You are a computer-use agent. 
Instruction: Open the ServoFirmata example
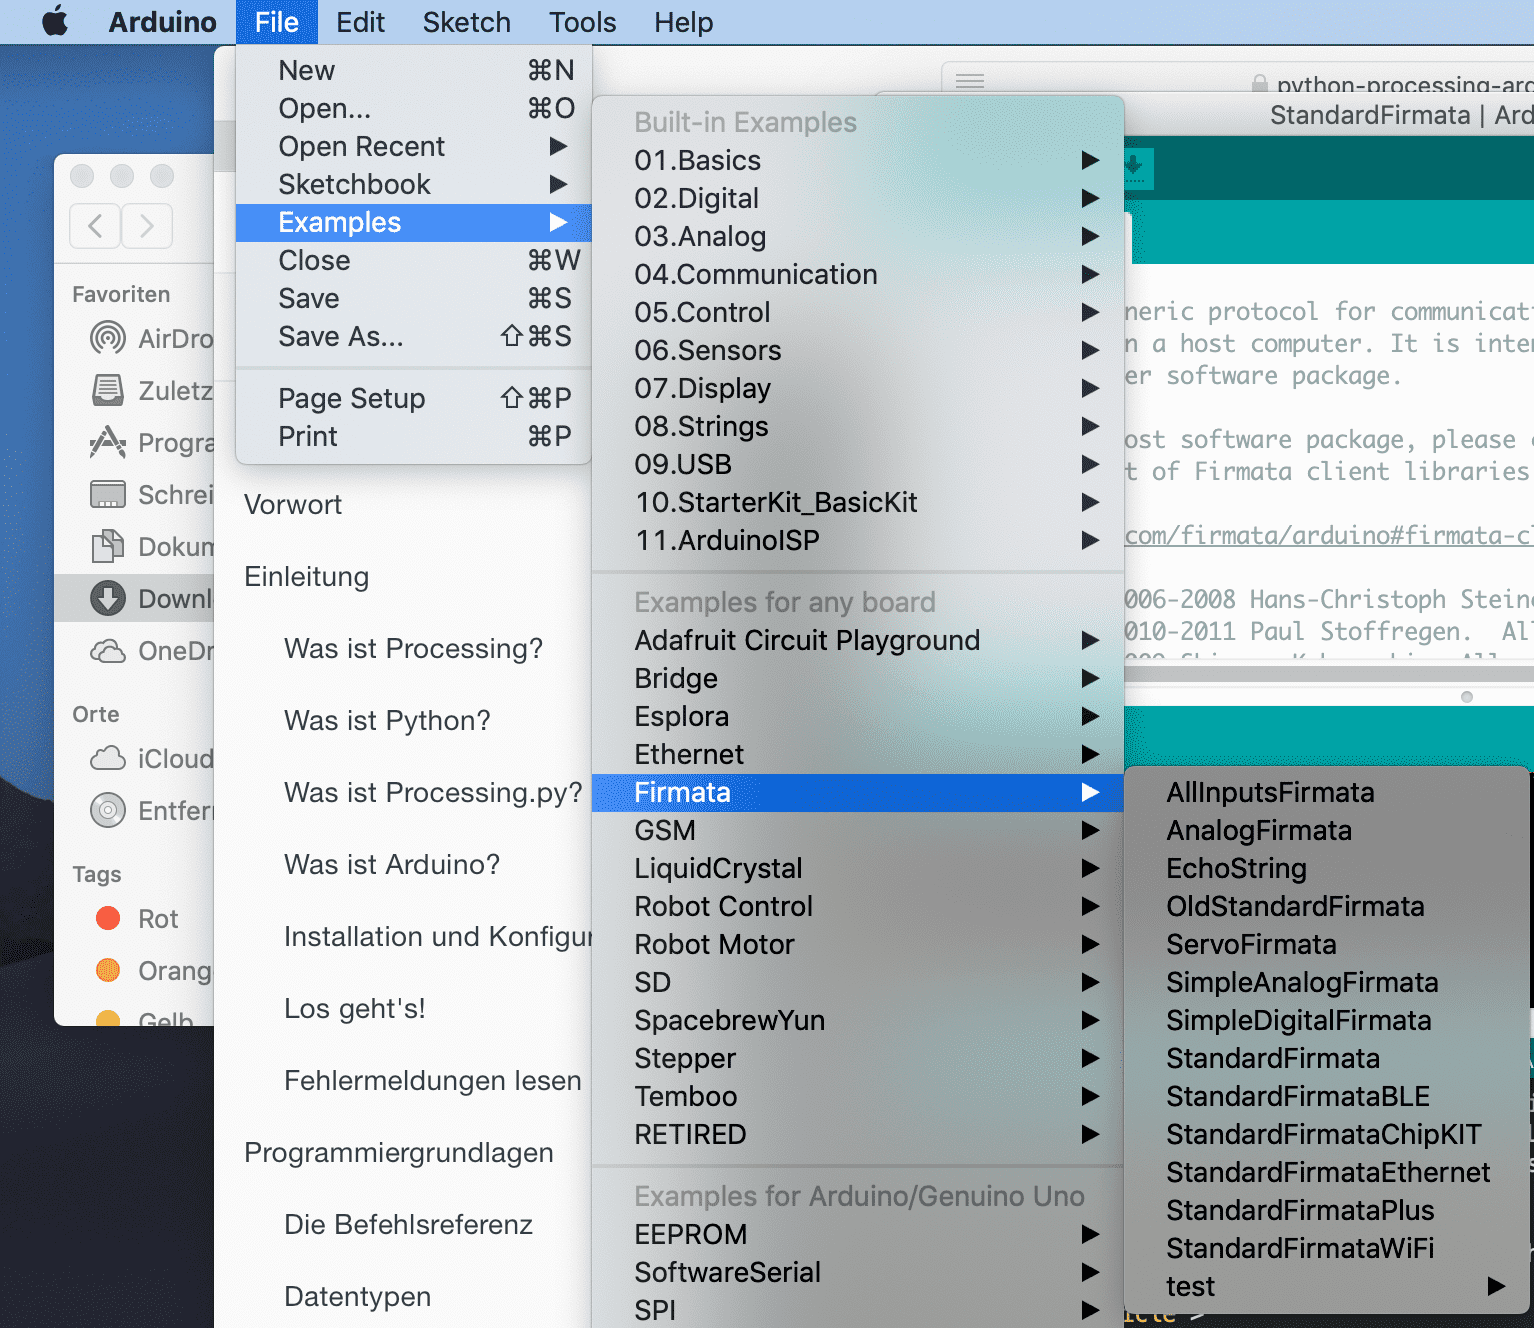coord(1327,944)
